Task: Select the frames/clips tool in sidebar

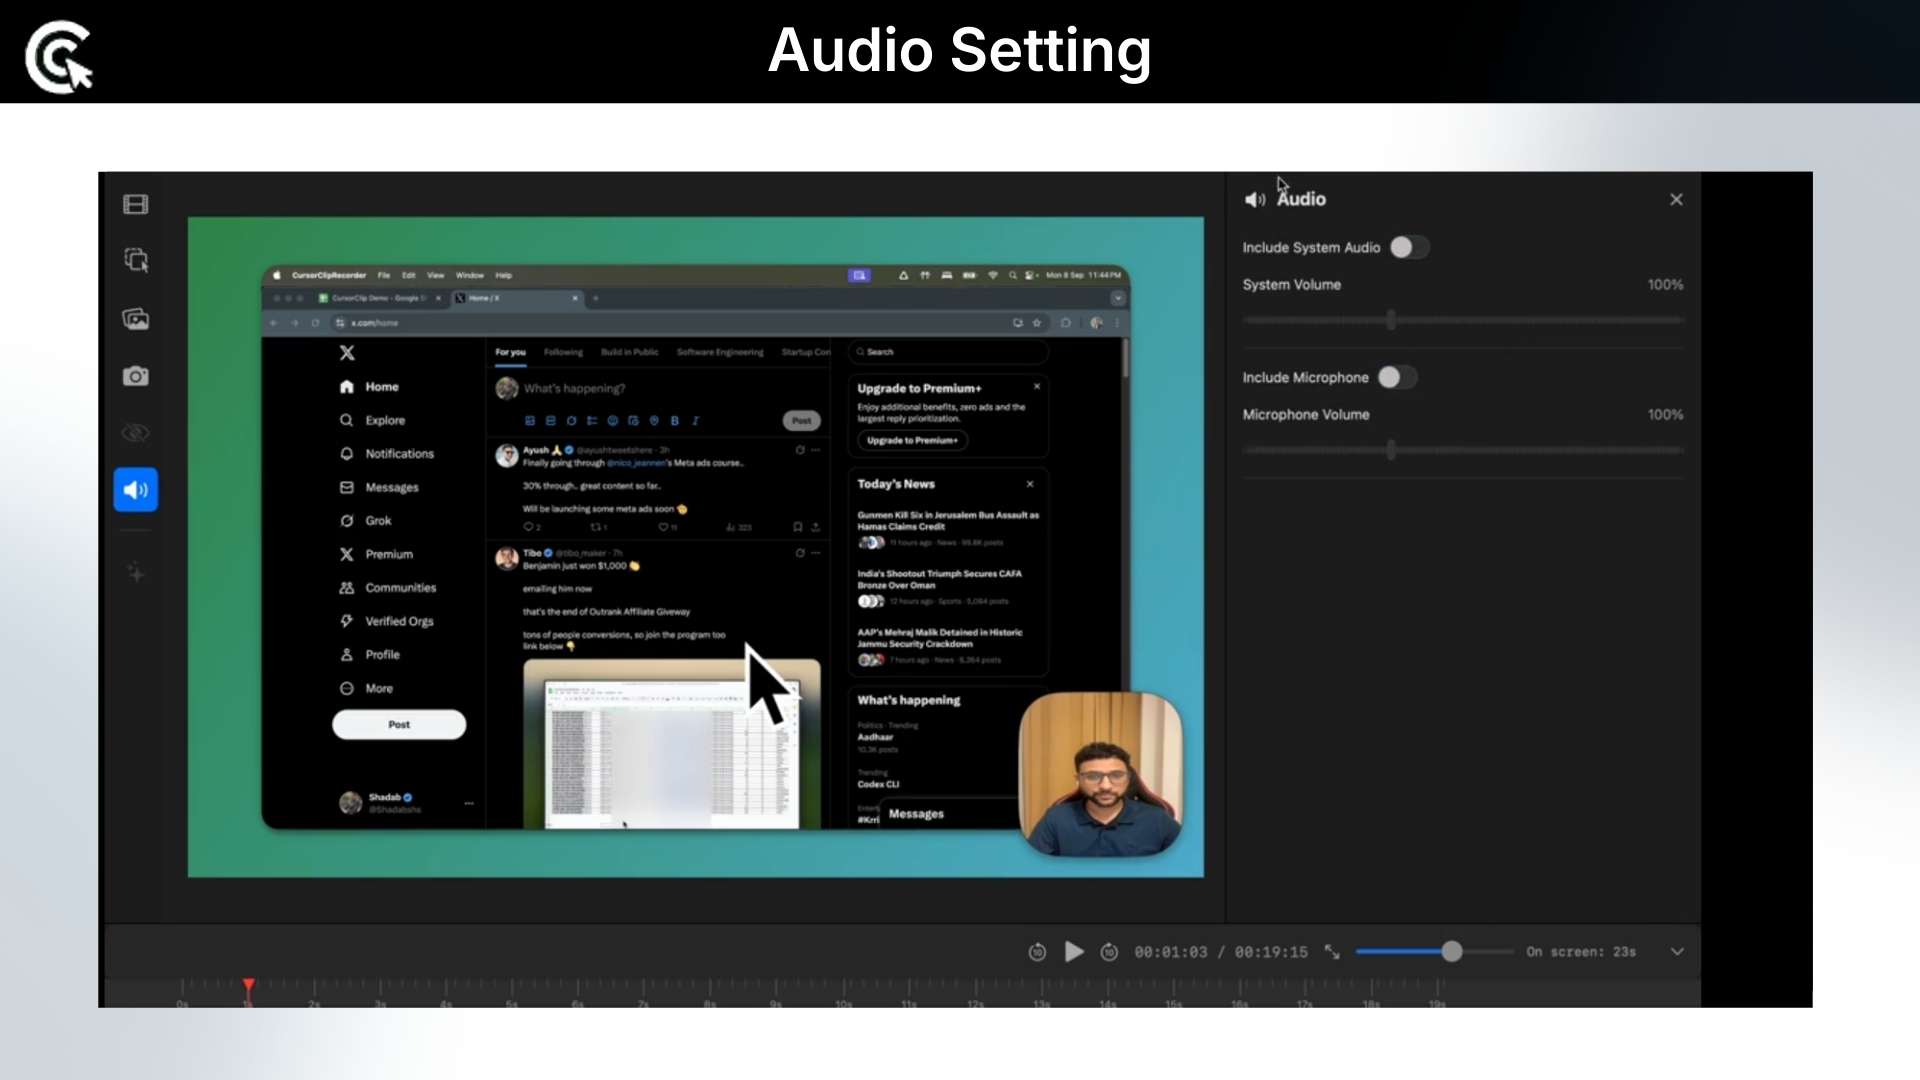Action: 135,204
